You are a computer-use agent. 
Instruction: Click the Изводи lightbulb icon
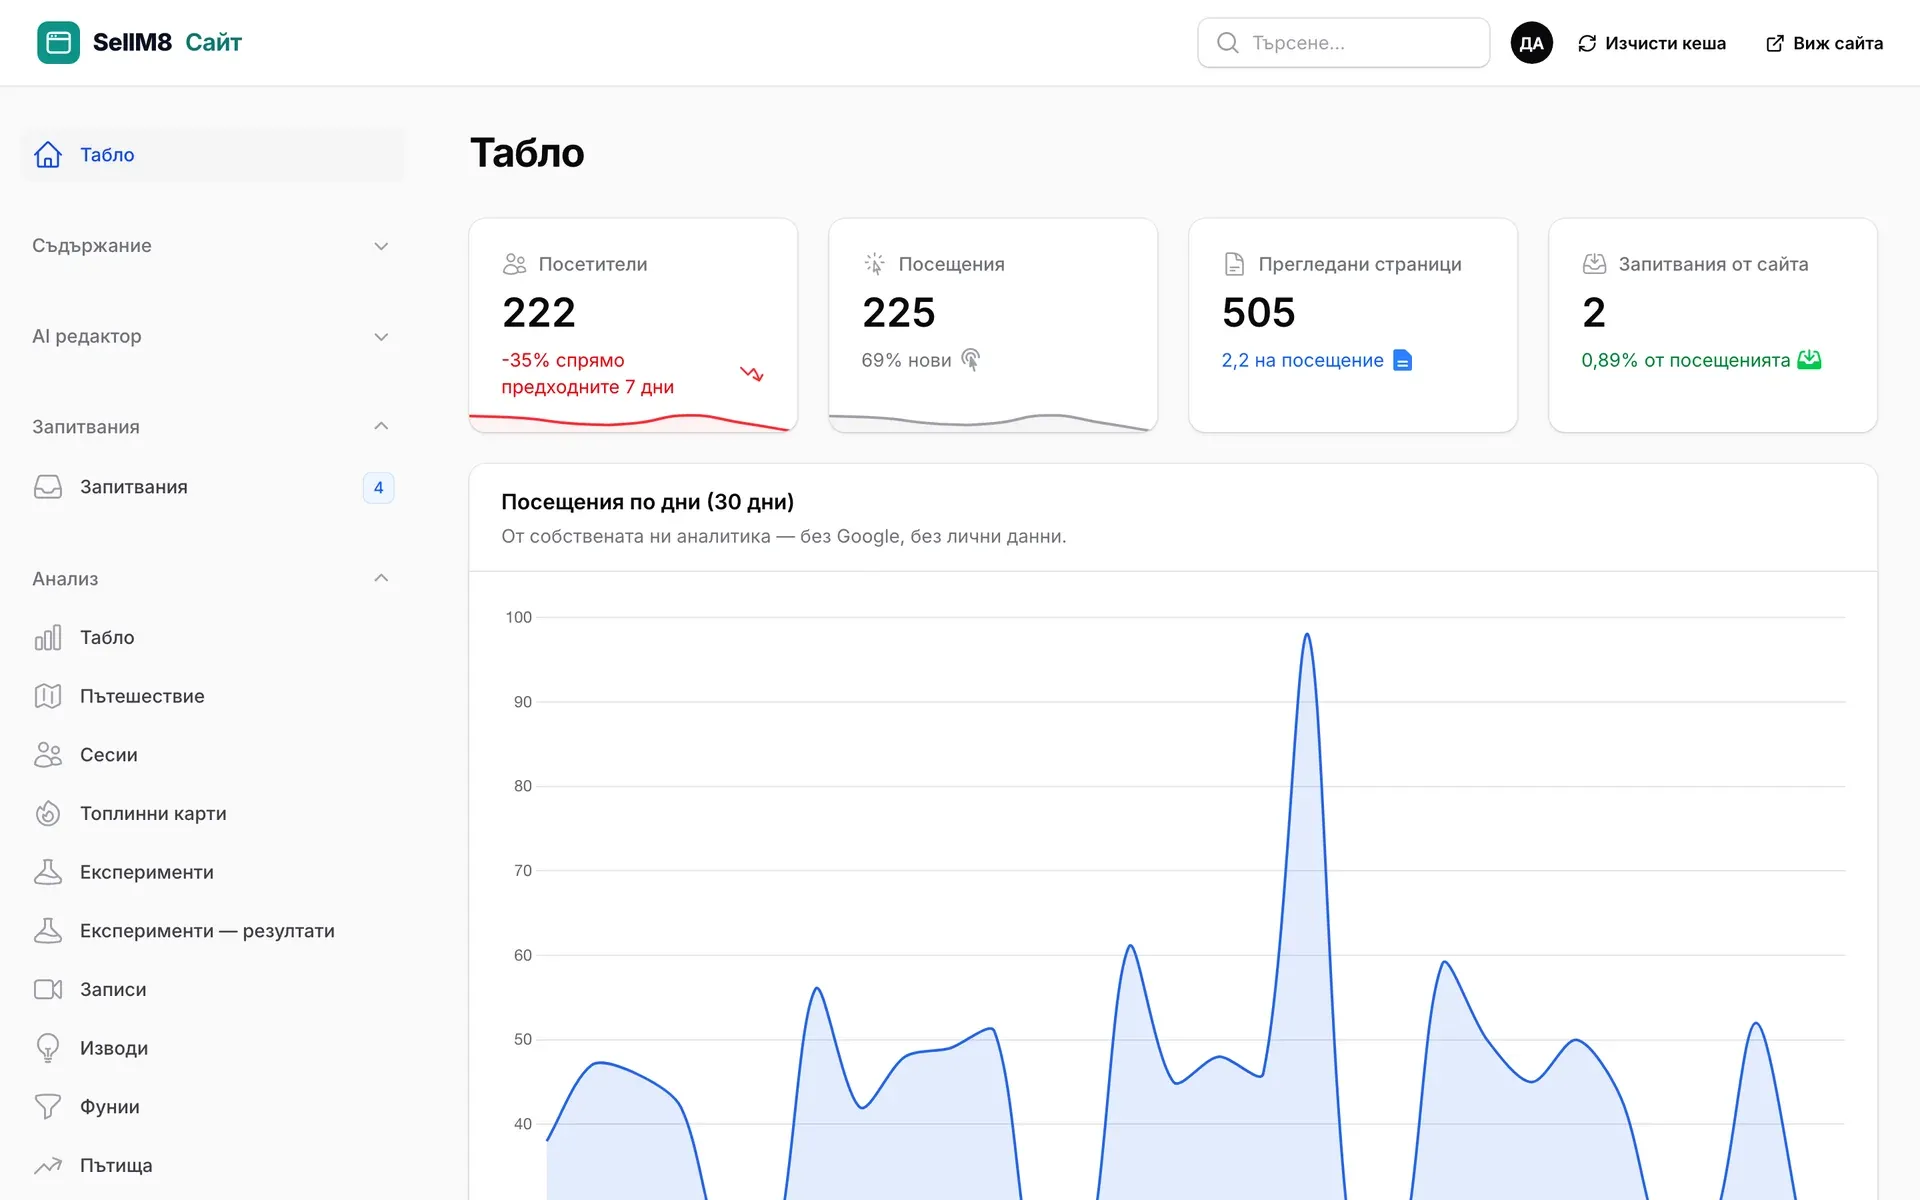tap(48, 1048)
